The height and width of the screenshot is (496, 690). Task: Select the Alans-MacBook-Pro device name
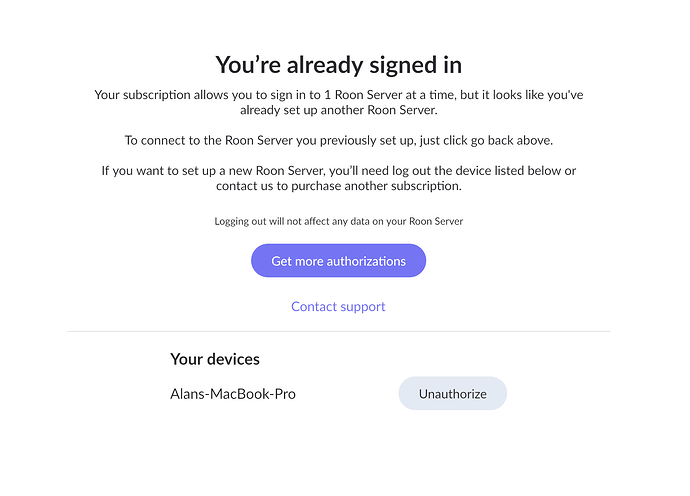233,394
